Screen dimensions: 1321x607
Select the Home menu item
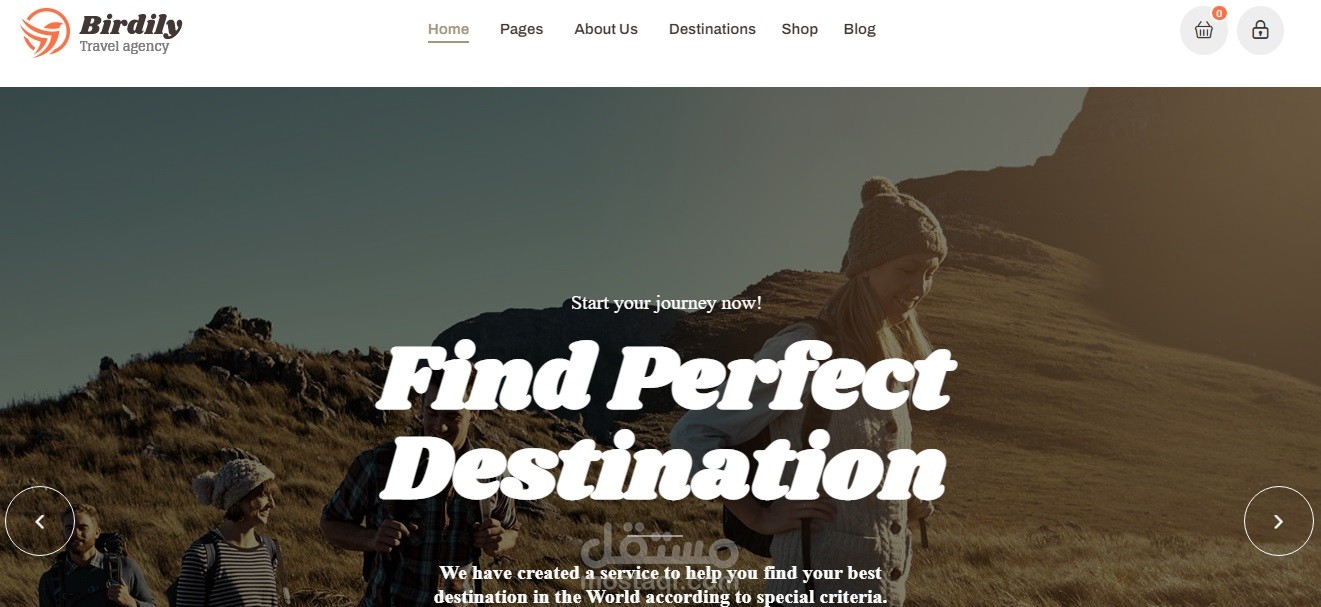click(448, 29)
